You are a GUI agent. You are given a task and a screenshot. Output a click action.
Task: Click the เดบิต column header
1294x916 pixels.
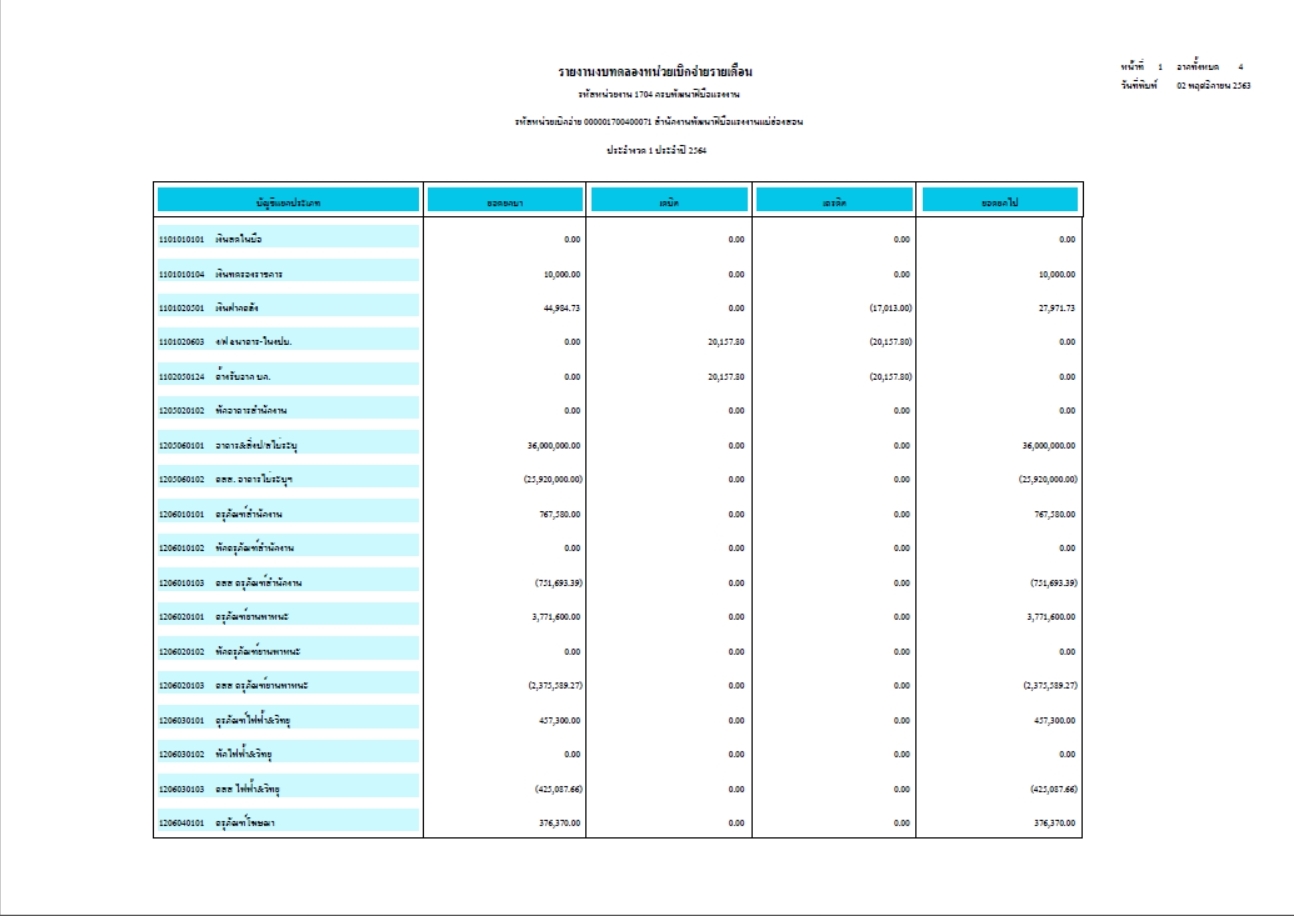click(x=669, y=200)
